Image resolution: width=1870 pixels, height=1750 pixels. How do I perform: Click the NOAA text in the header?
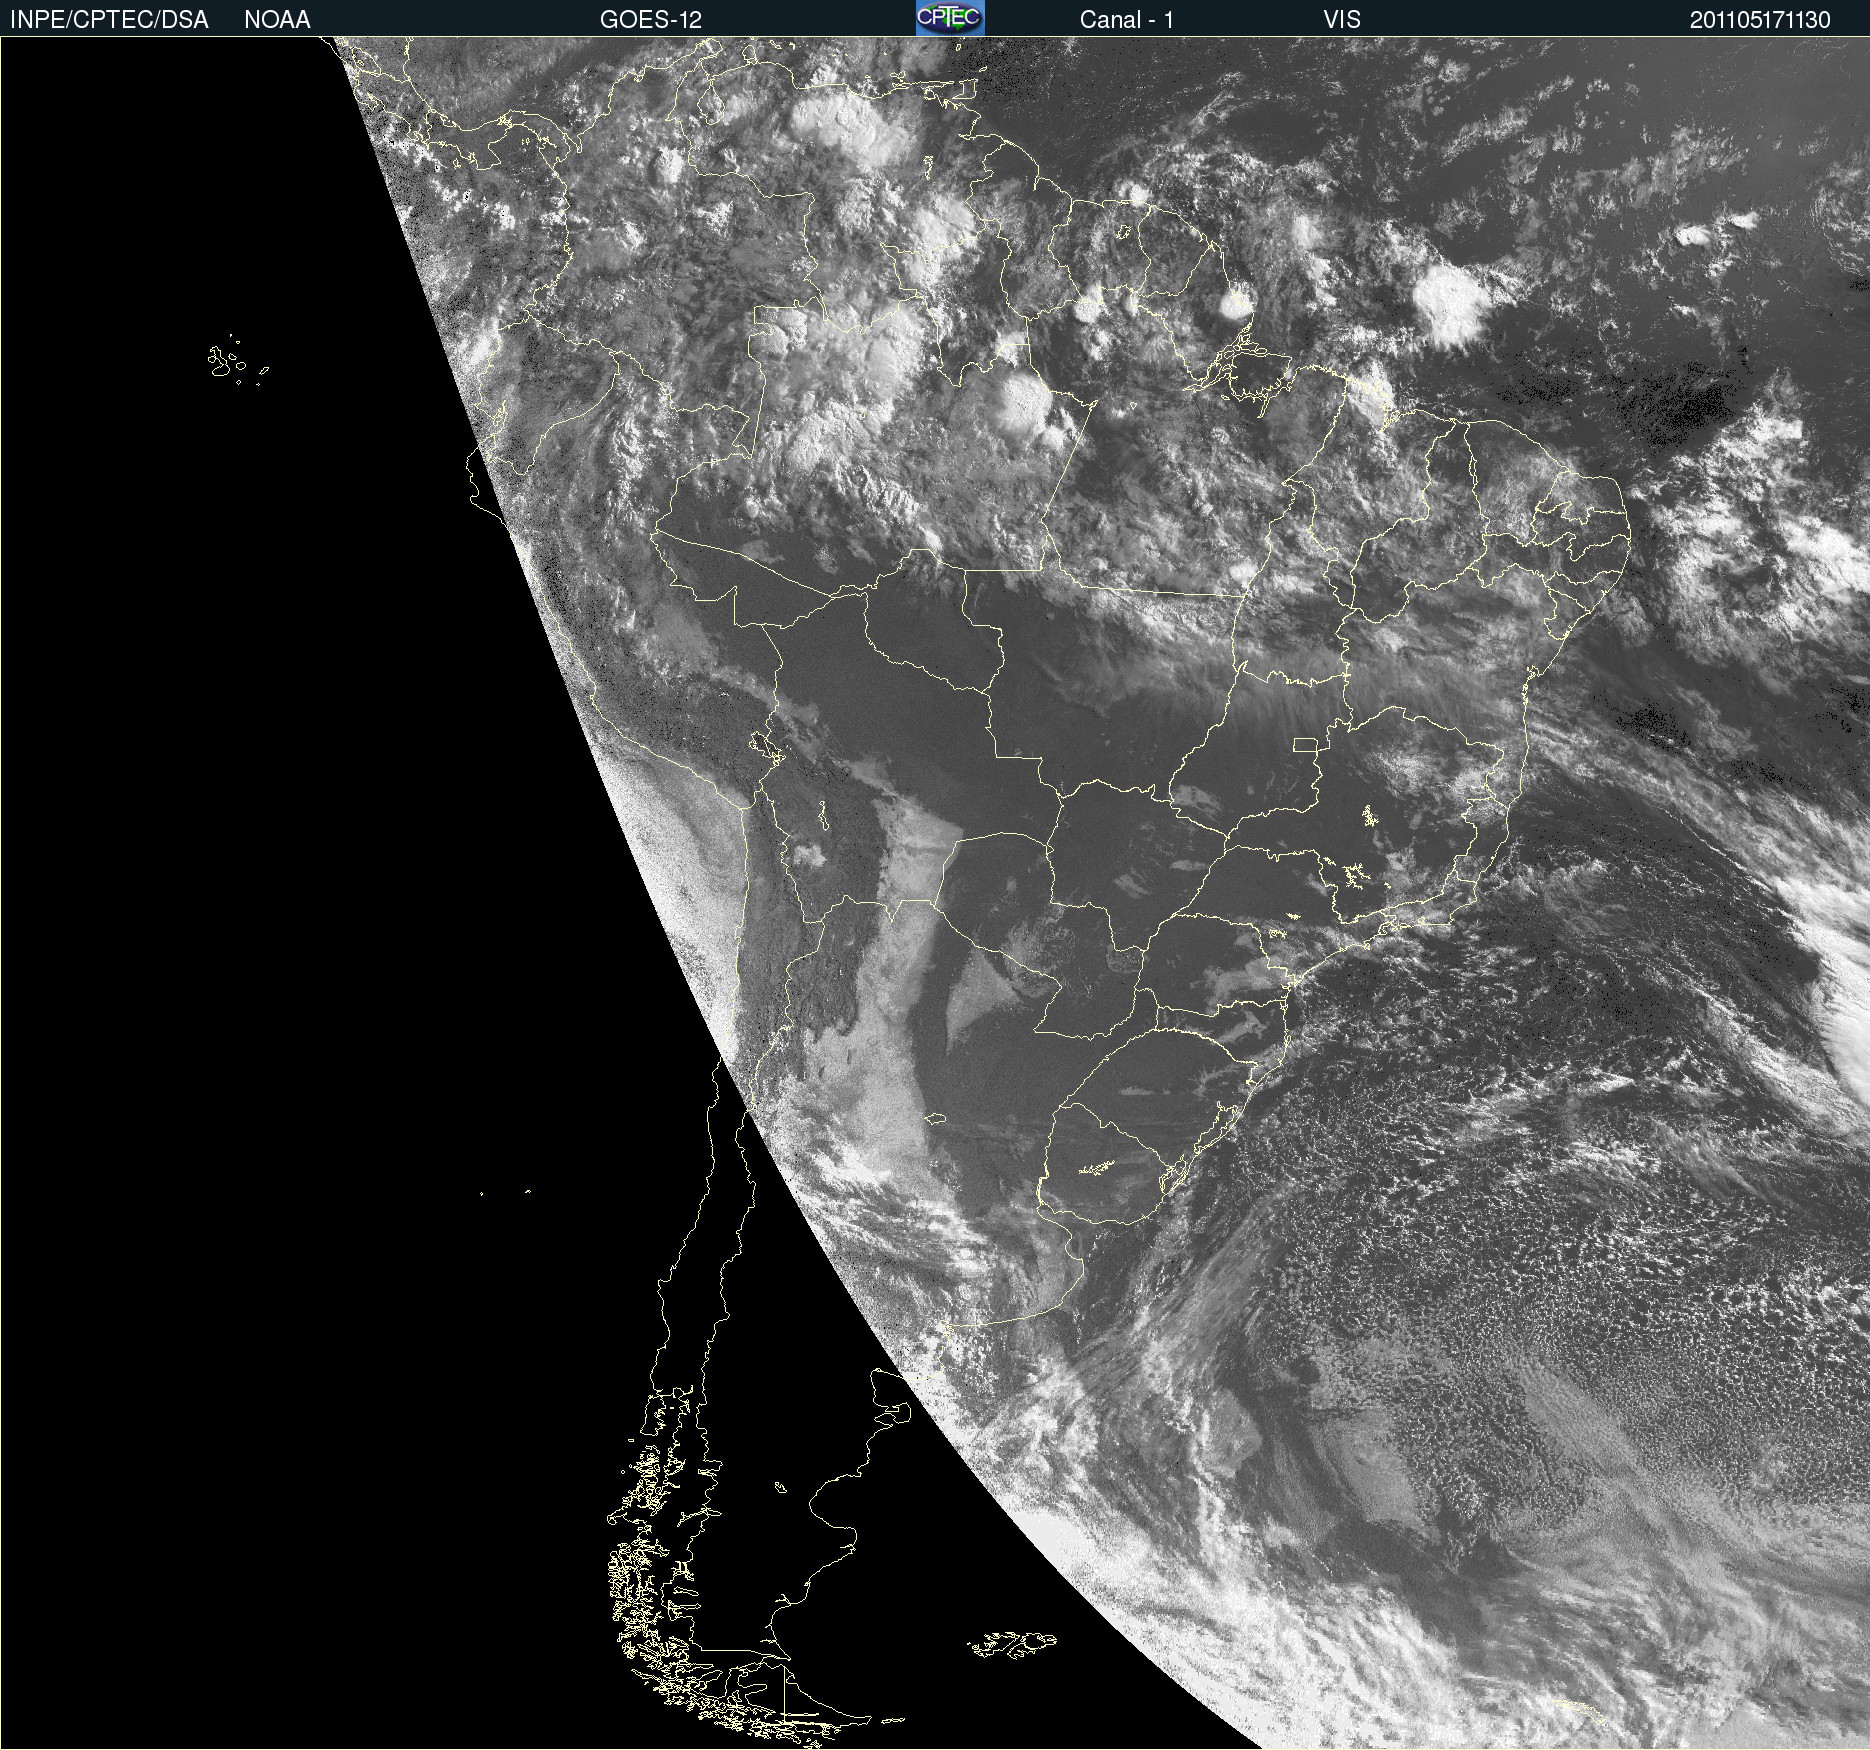(x=277, y=20)
